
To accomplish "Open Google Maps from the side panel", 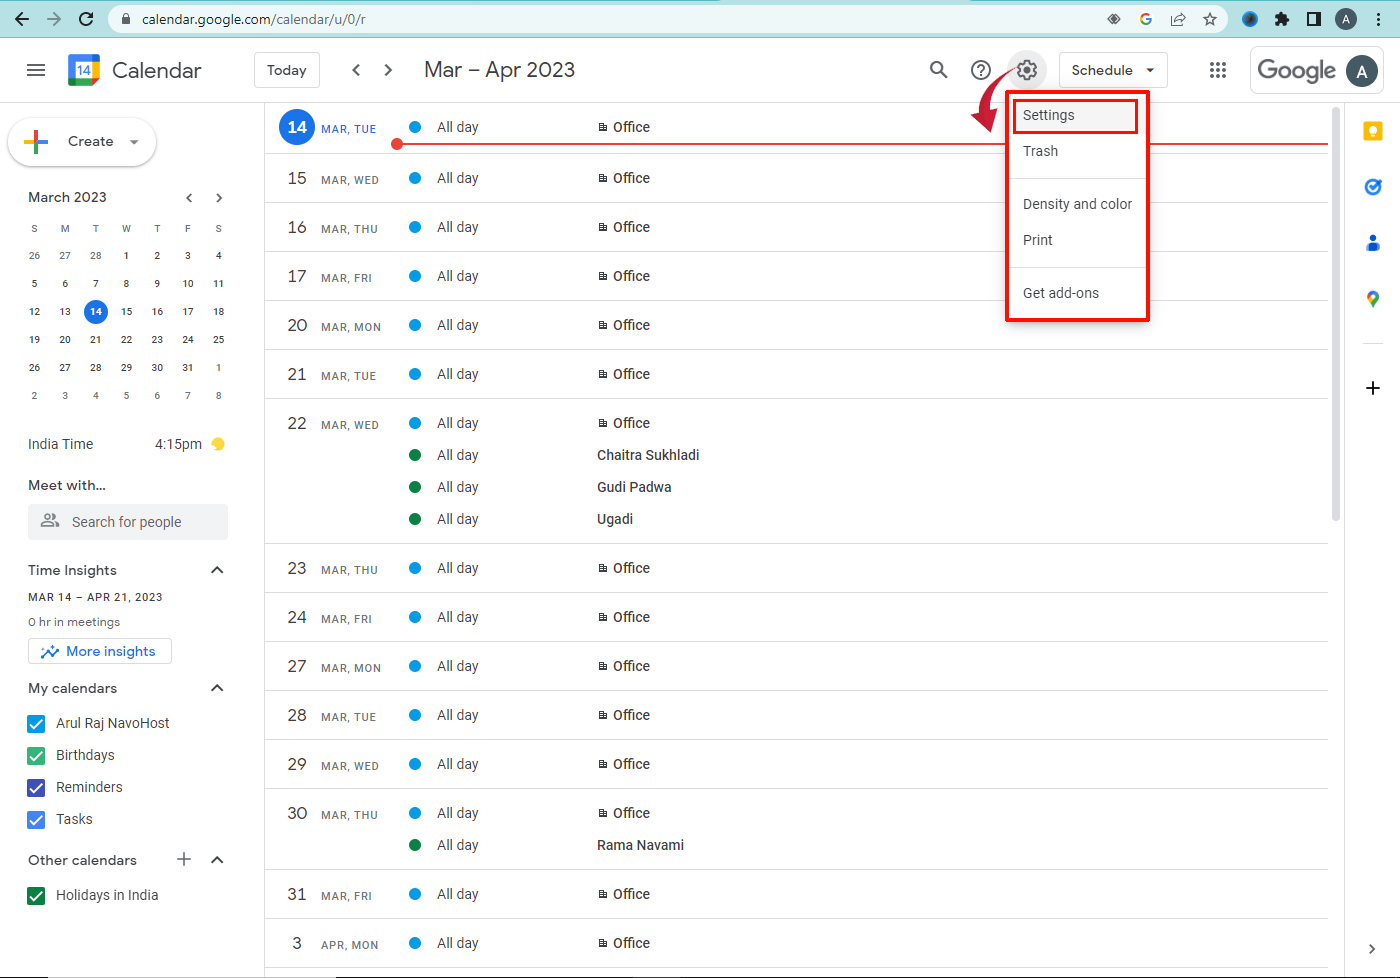I will click(x=1372, y=298).
